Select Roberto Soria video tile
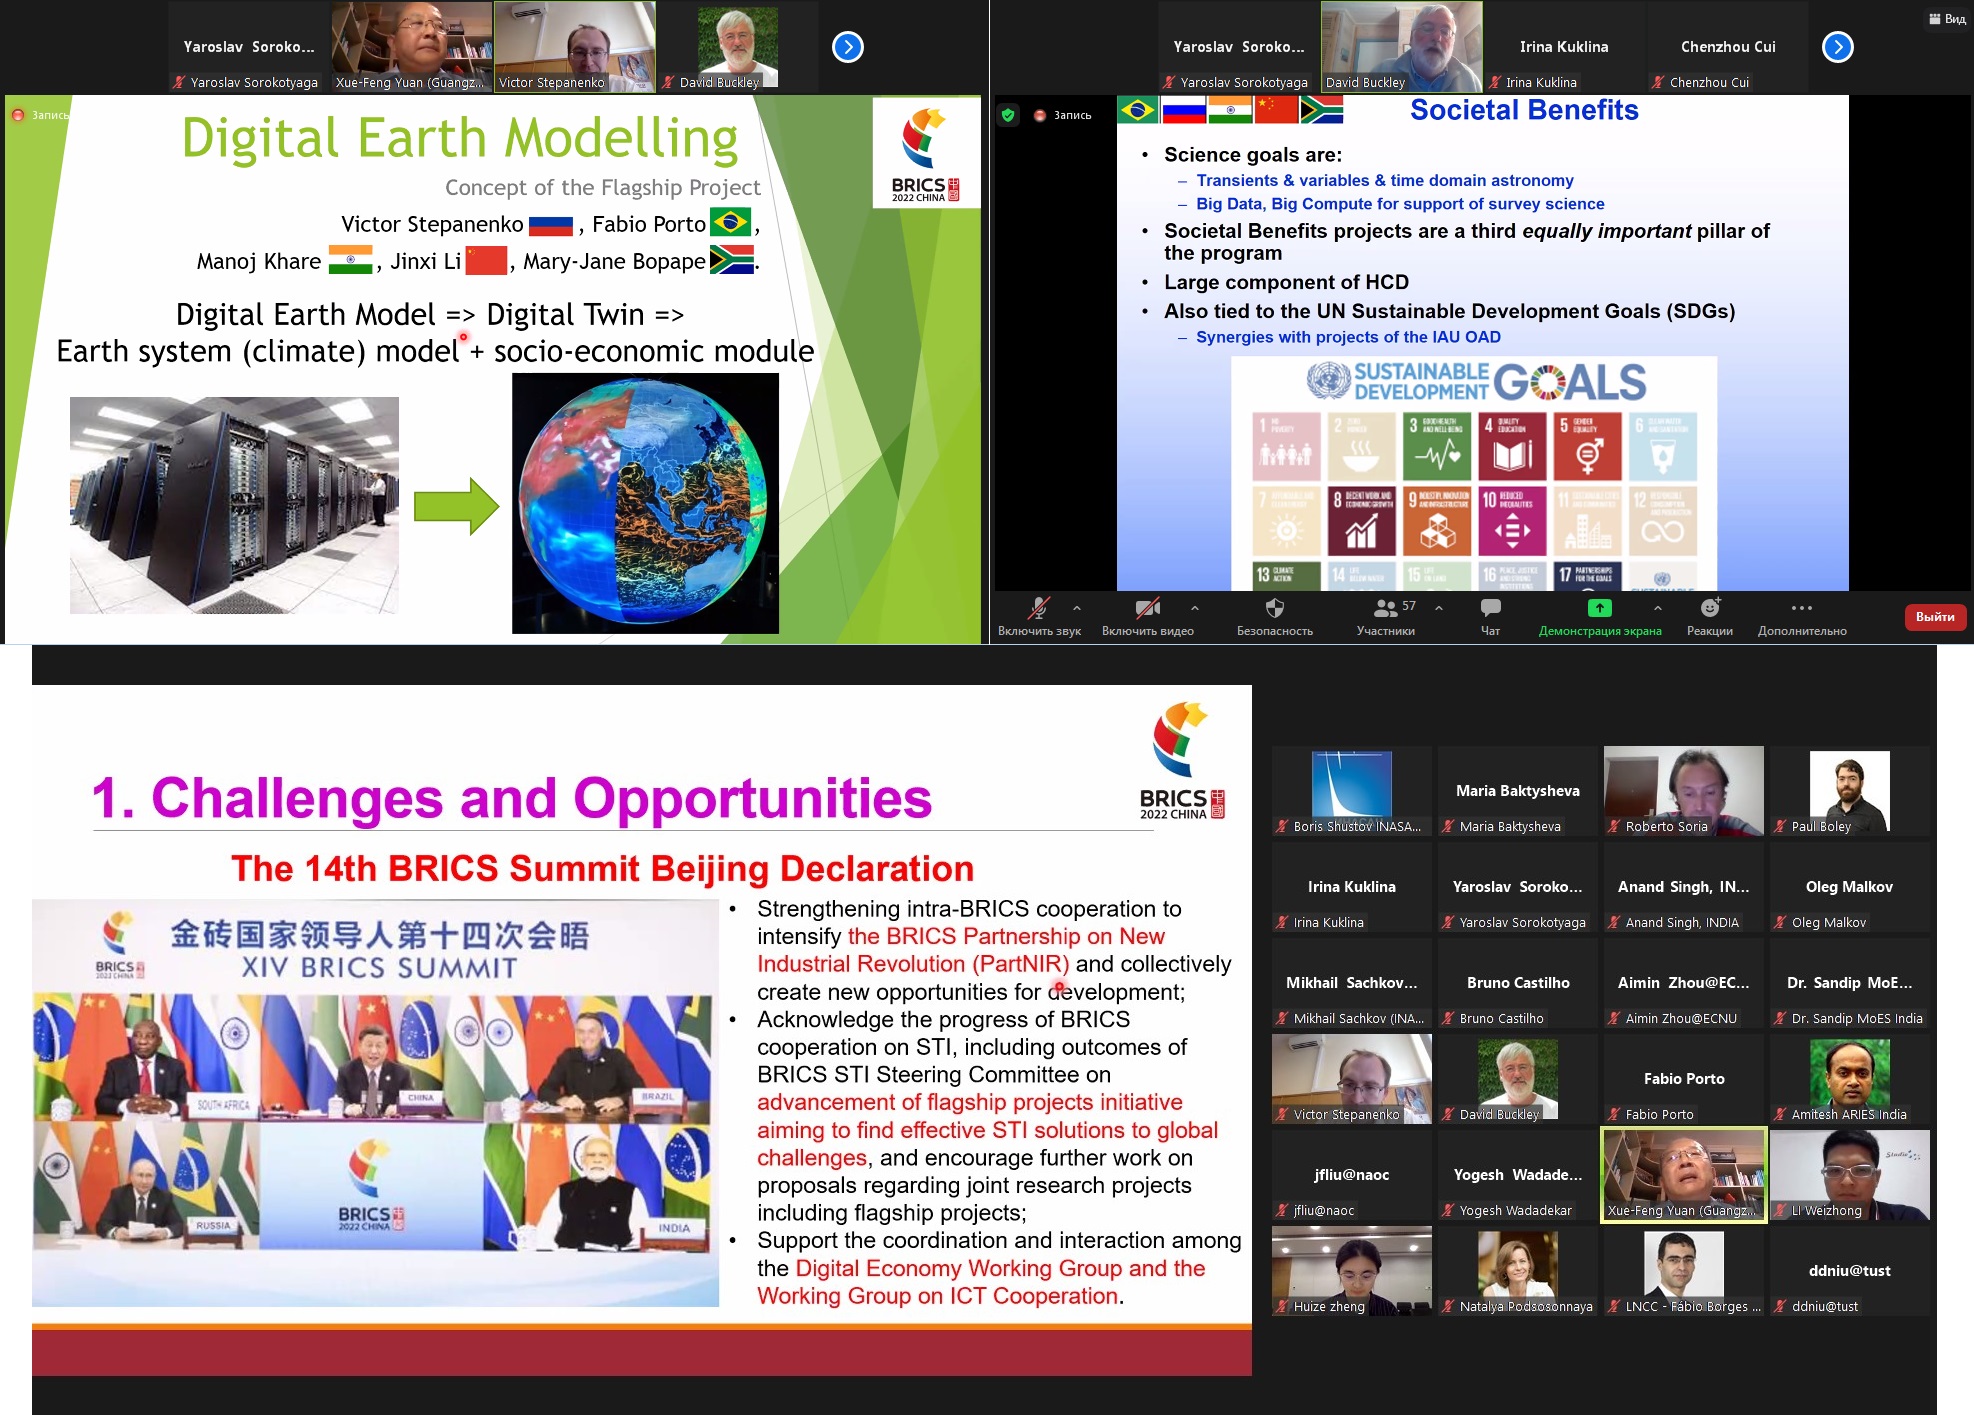 [1684, 790]
